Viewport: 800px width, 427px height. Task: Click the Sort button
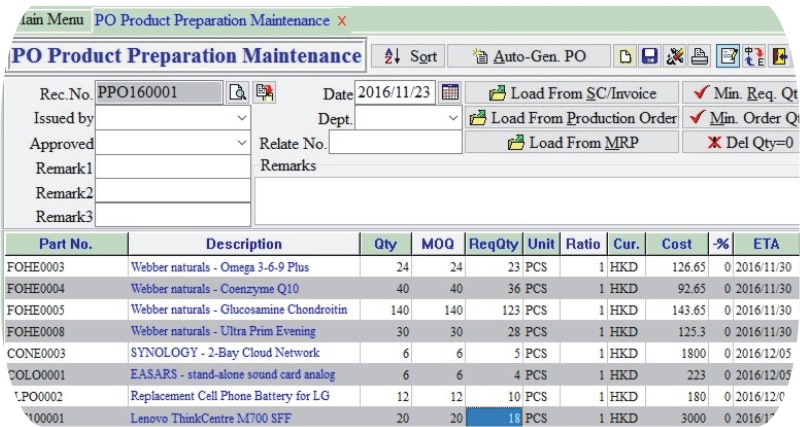click(408, 56)
